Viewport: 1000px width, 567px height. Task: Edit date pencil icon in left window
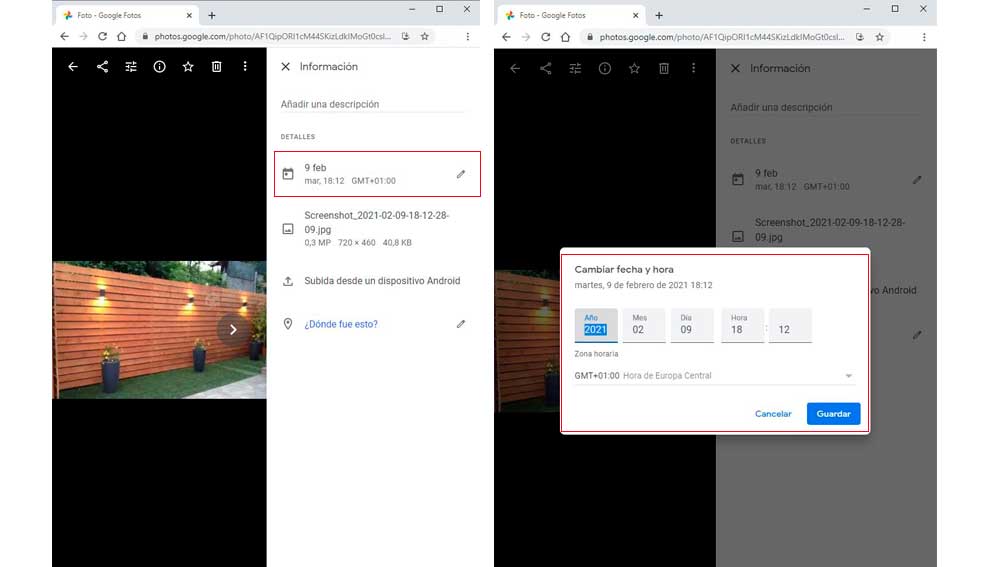pos(460,174)
